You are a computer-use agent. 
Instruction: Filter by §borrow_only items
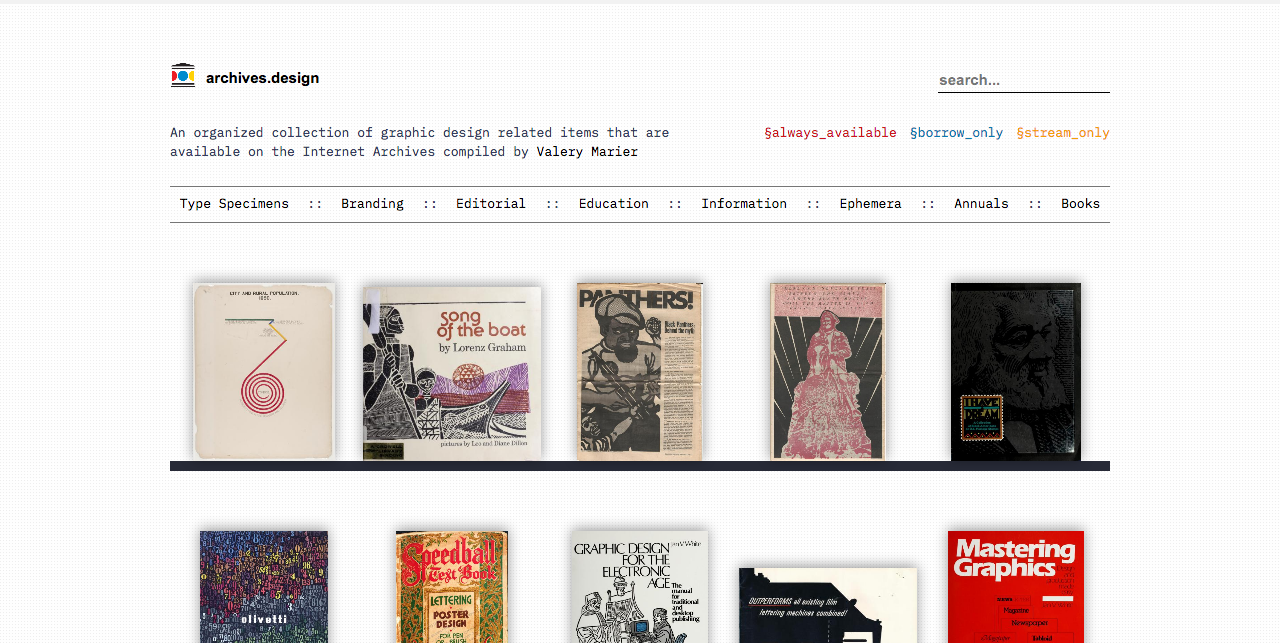pos(956,133)
